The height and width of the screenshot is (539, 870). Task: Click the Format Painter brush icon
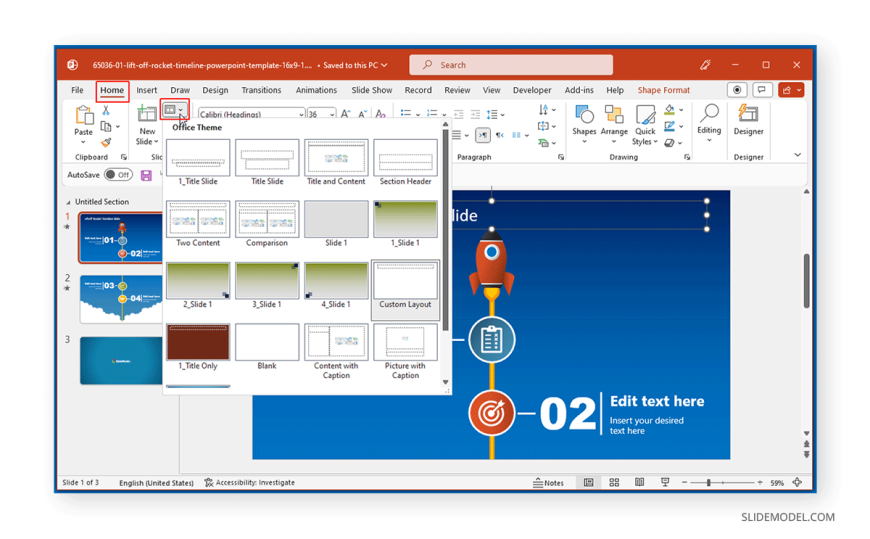pyautogui.click(x=106, y=142)
